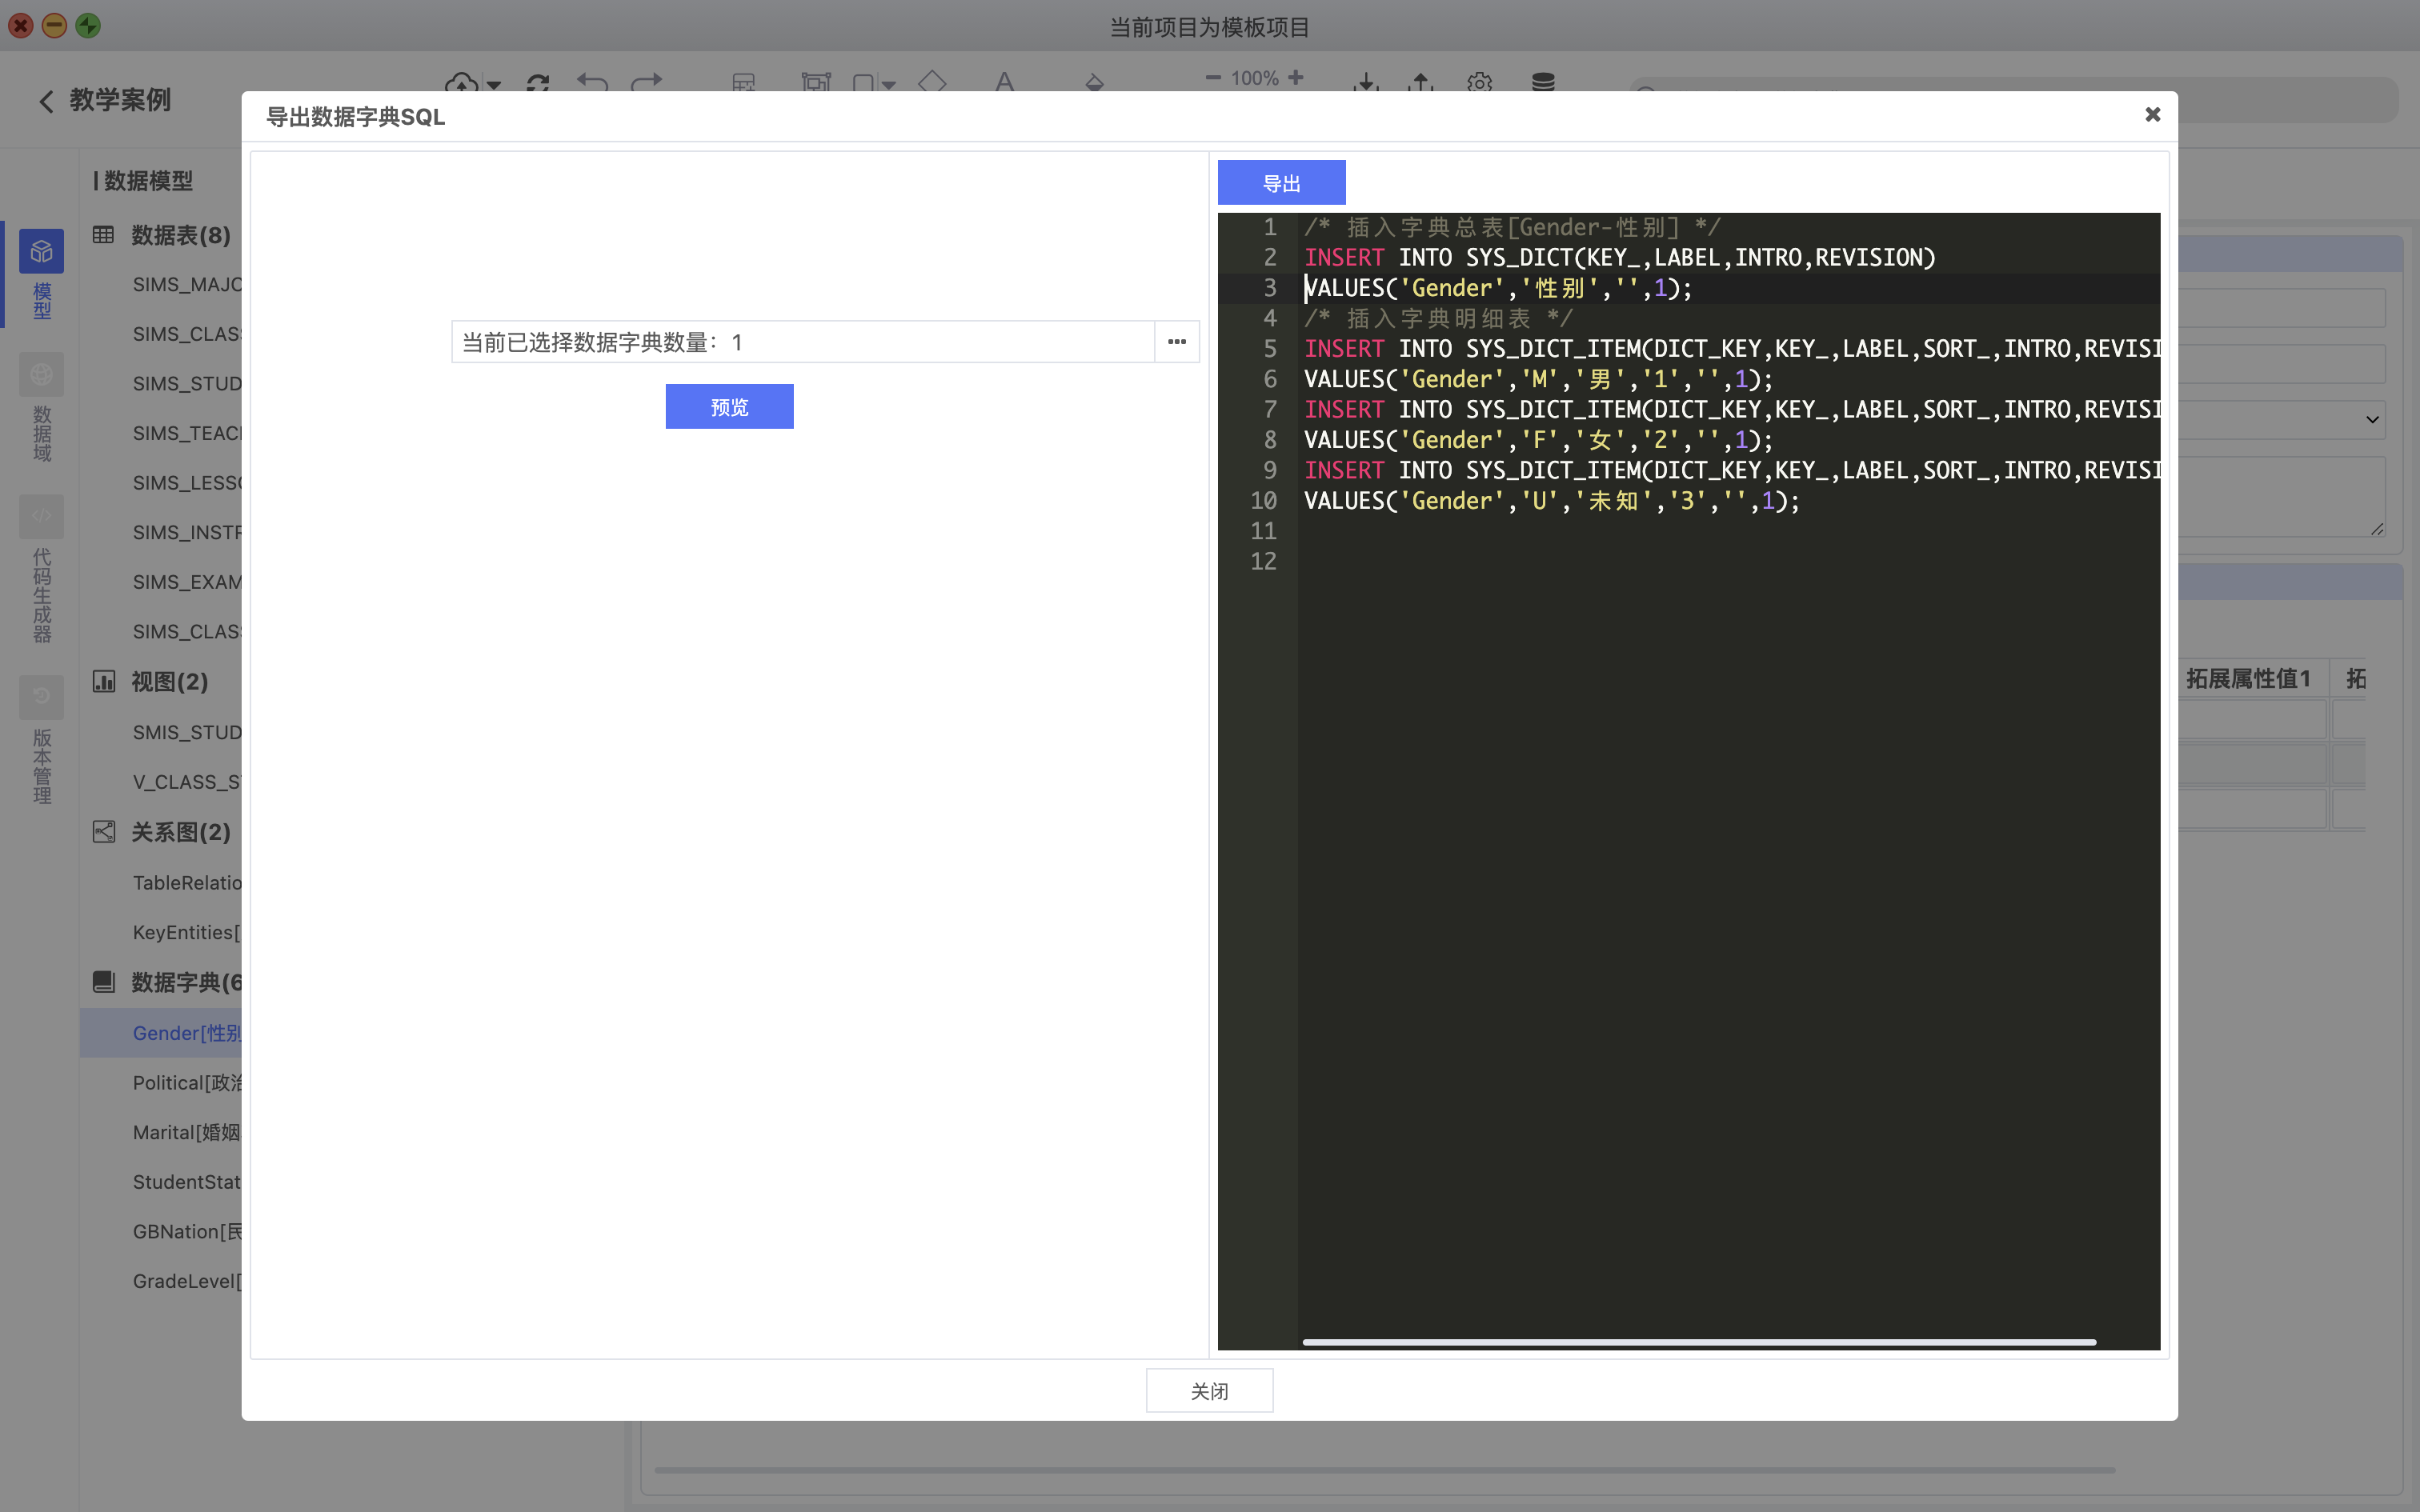Click the 预览 preview button
The height and width of the screenshot is (1512, 2420).
point(729,407)
